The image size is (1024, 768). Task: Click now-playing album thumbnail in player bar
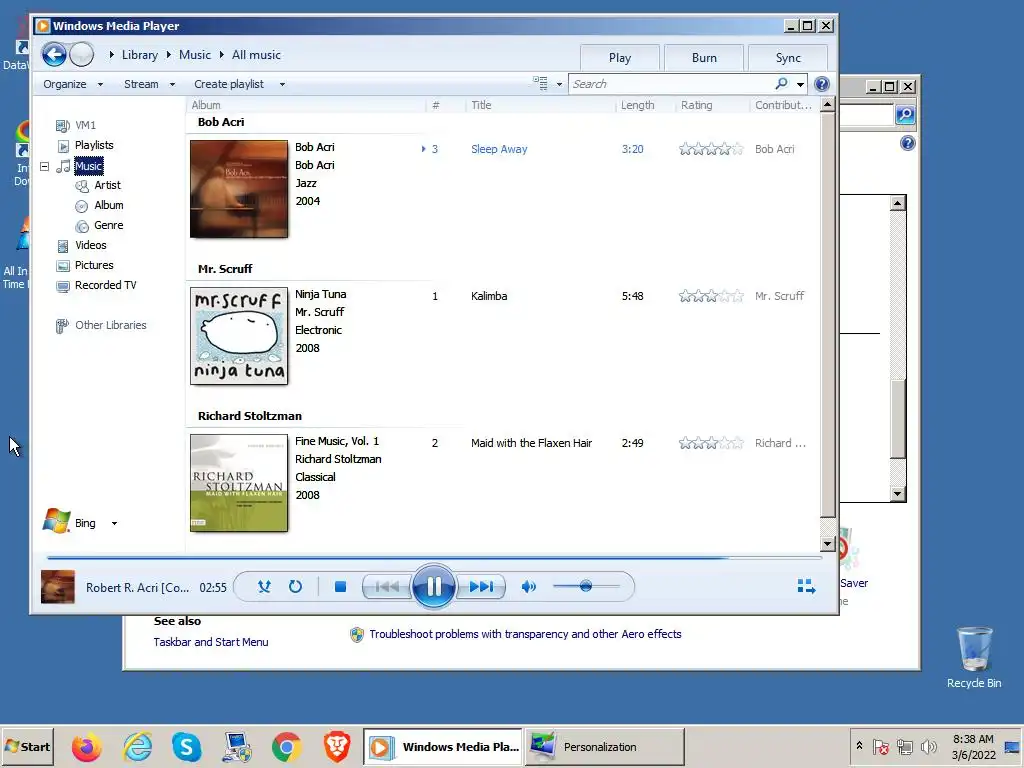(x=57, y=586)
